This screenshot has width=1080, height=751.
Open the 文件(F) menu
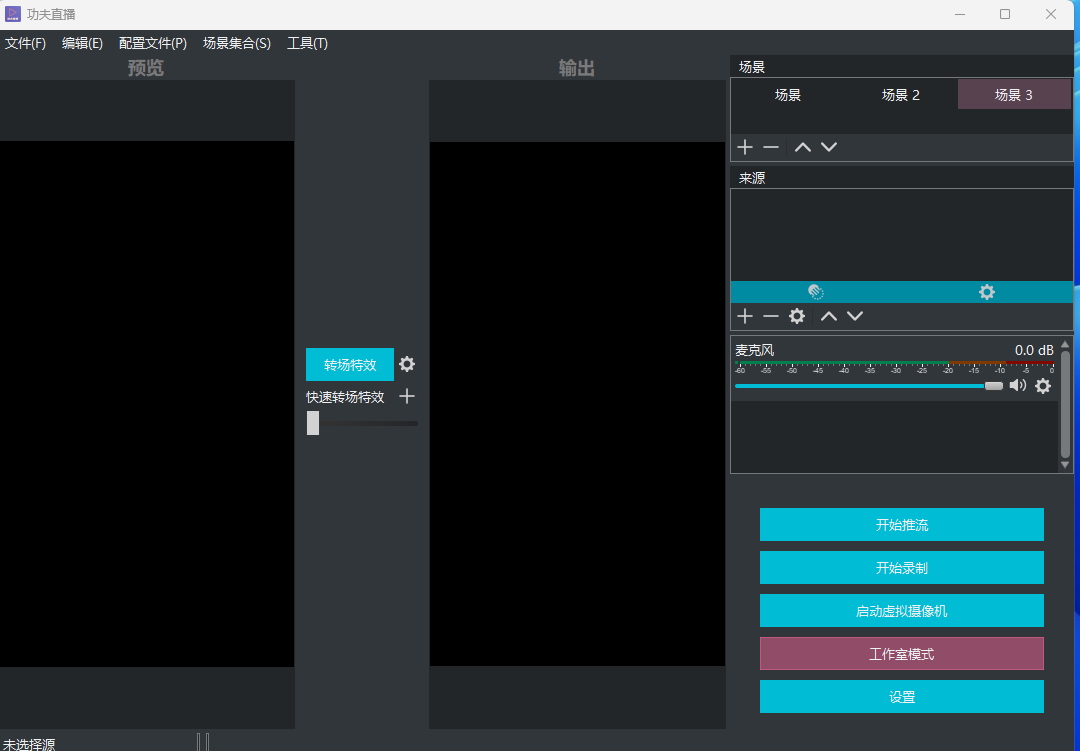[25, 43]
